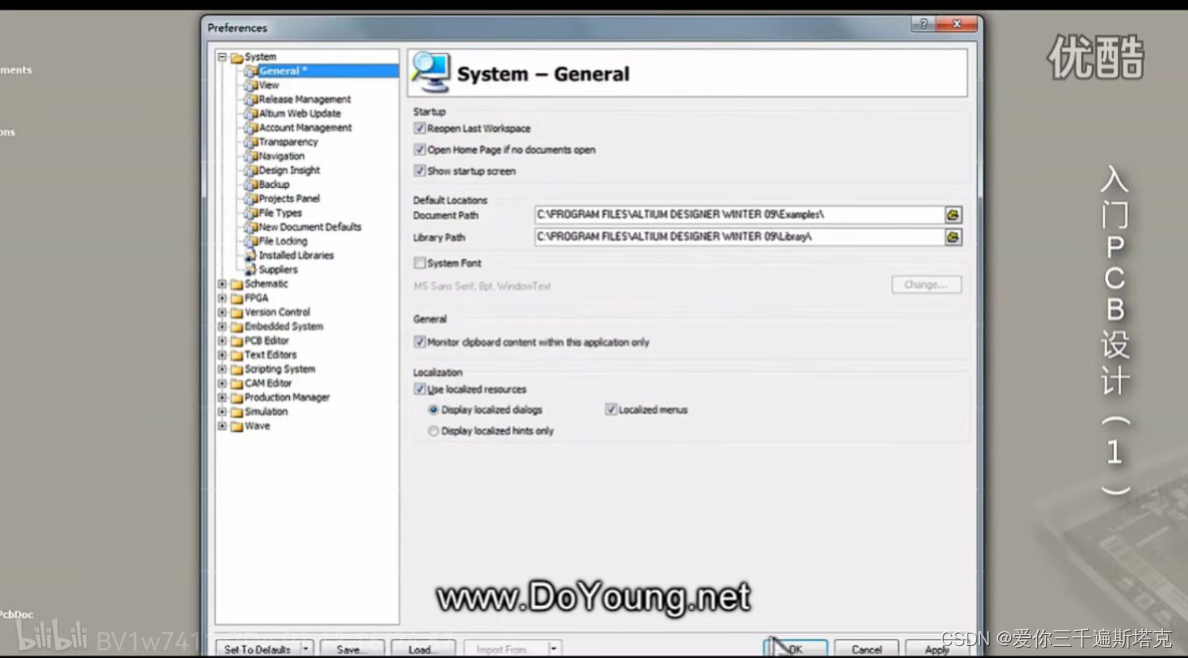The image size is (1188, 658).
Task: Click the PCB Editor folder icon
Action: click(x=236, y=341)
